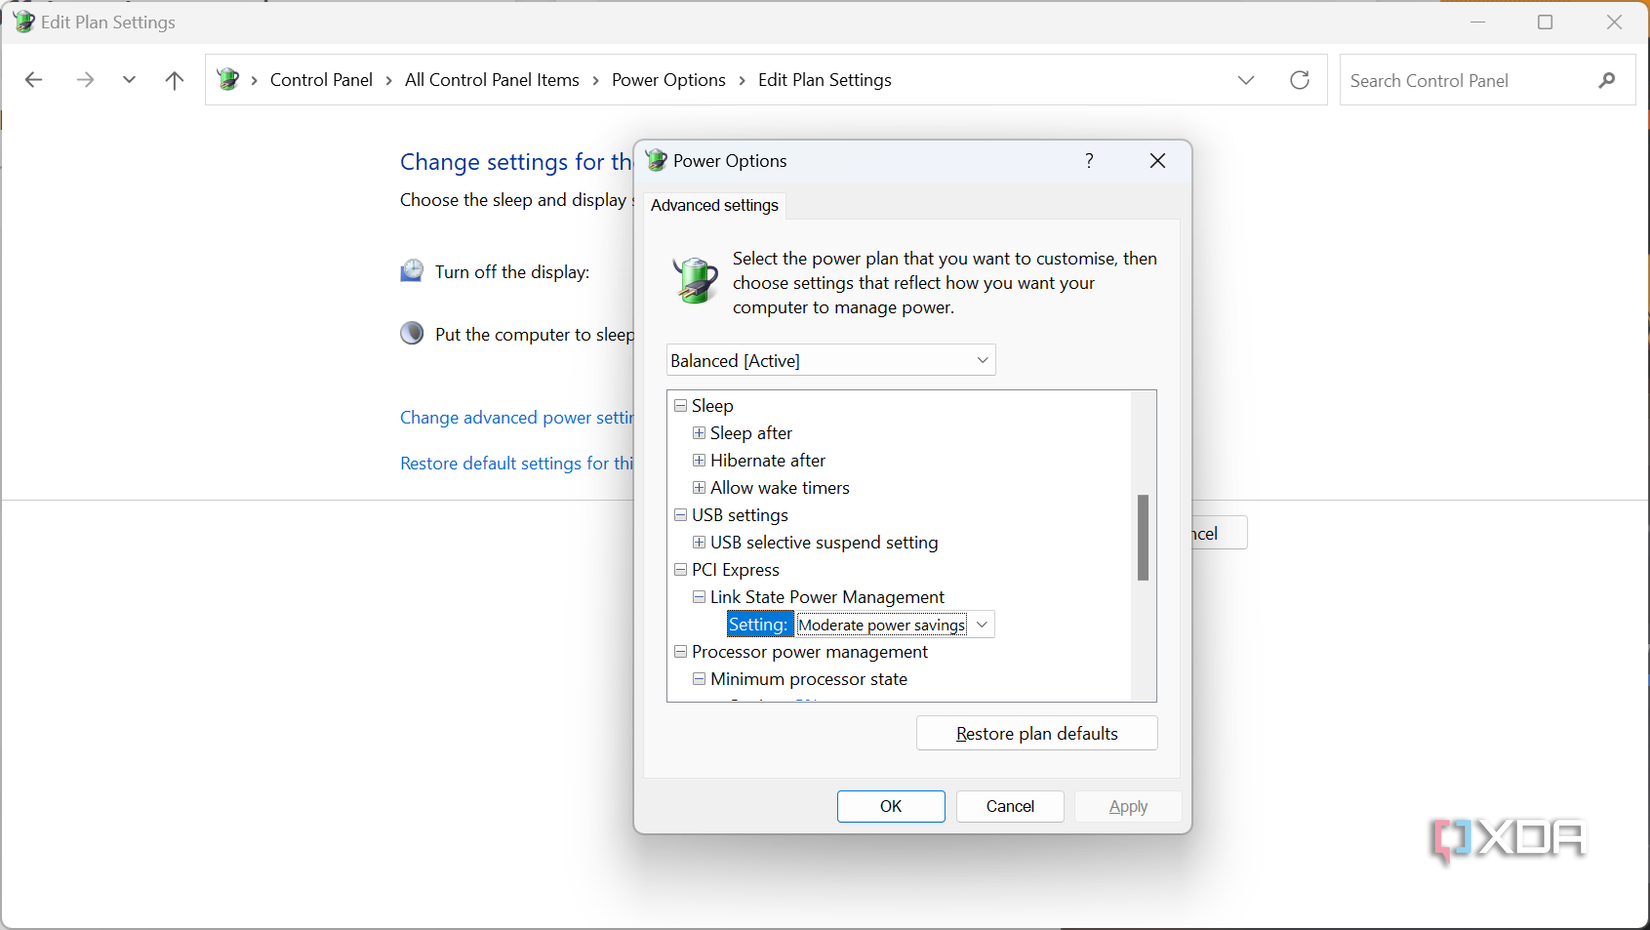
Task: Open recent locations chevron
Action: point(129,80)
